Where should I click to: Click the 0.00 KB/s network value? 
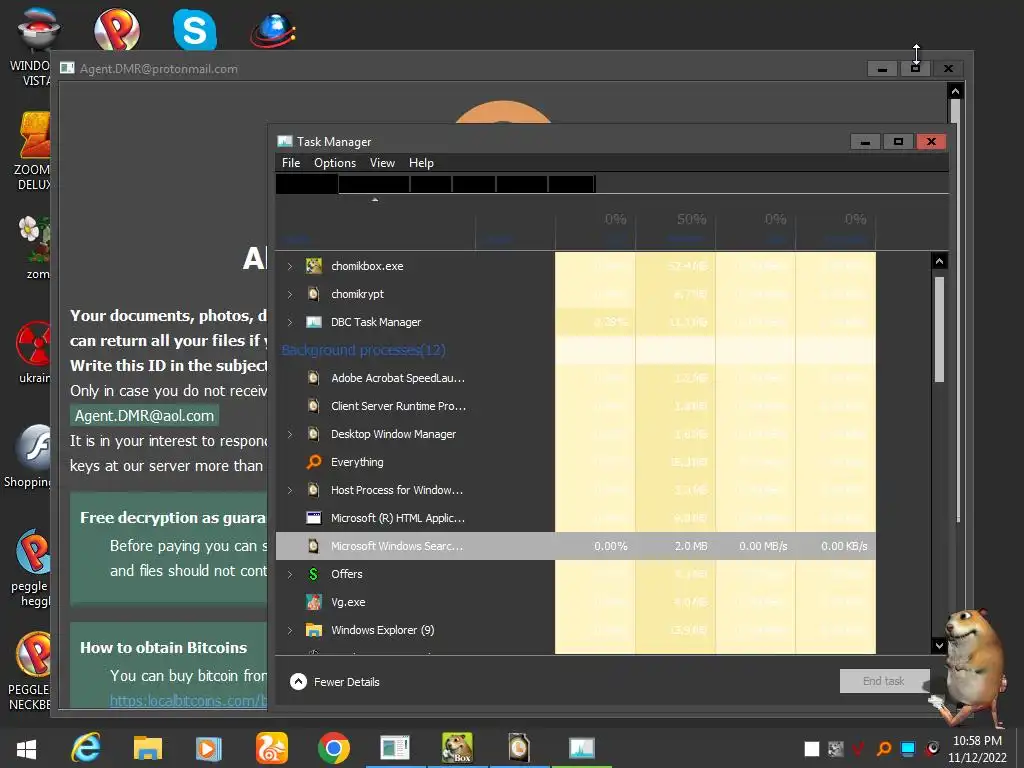(x=844, y=546)
